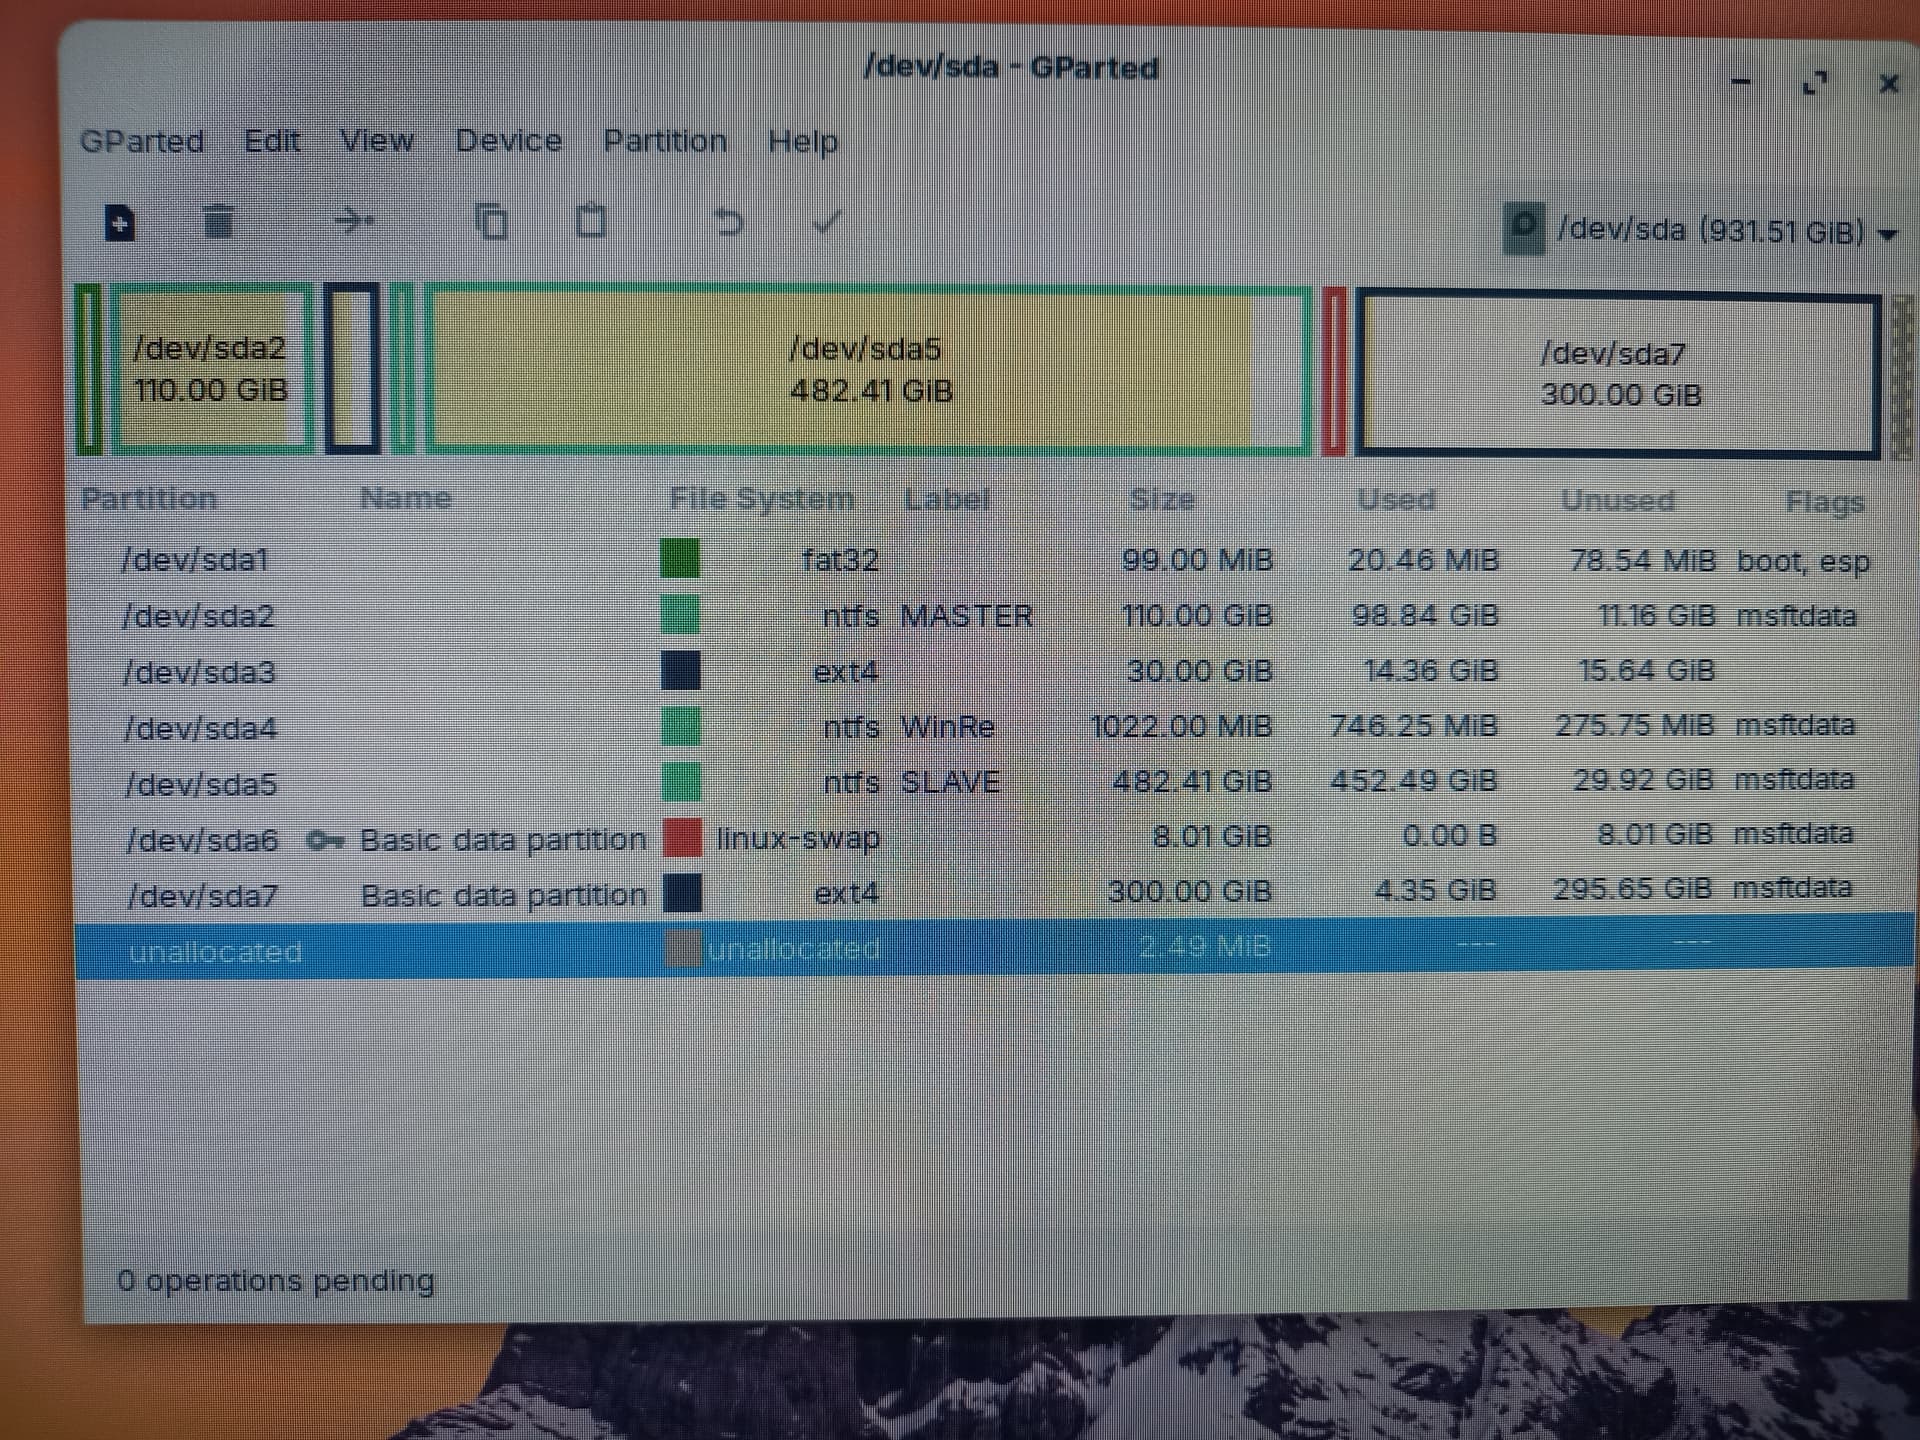1920x1440 pixels.
Task: Open the Partition menu
Action: click(664, 141)
